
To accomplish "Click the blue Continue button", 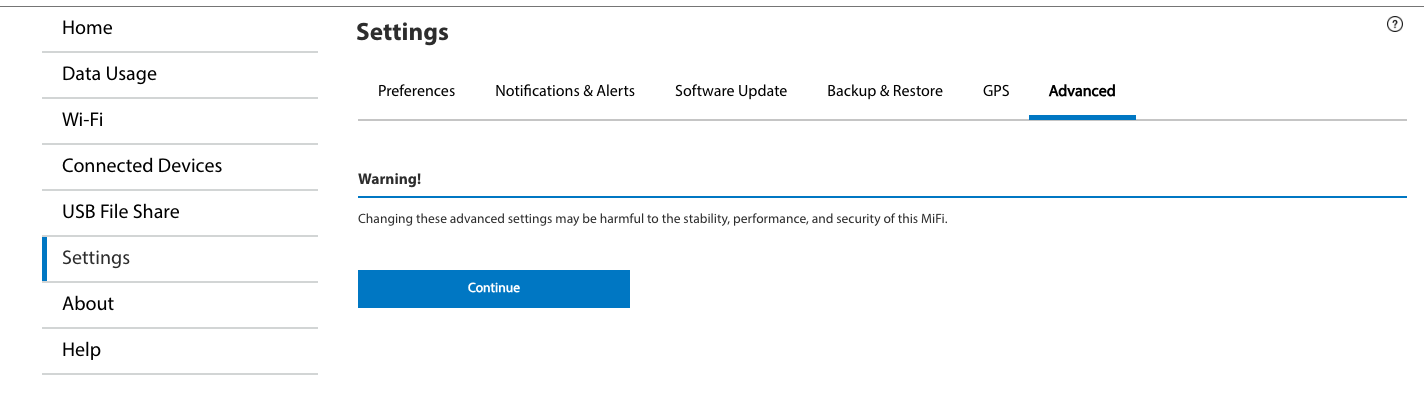I will 494,288.
